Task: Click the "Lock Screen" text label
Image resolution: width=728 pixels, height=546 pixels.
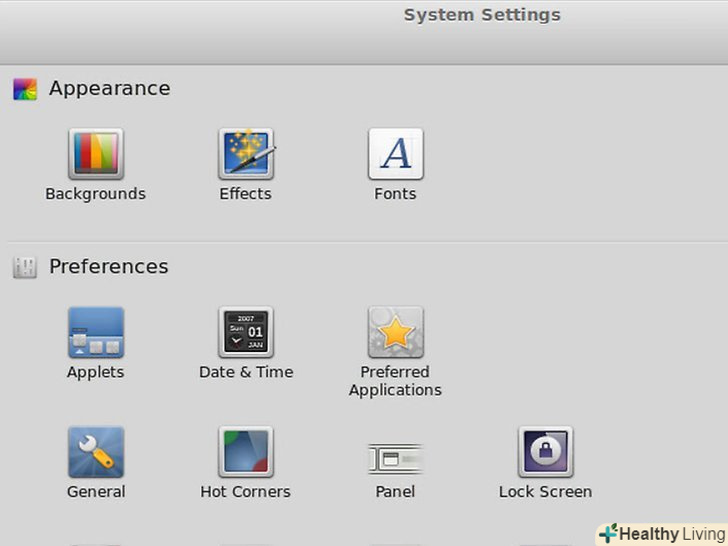Action: tap(545, 492)
